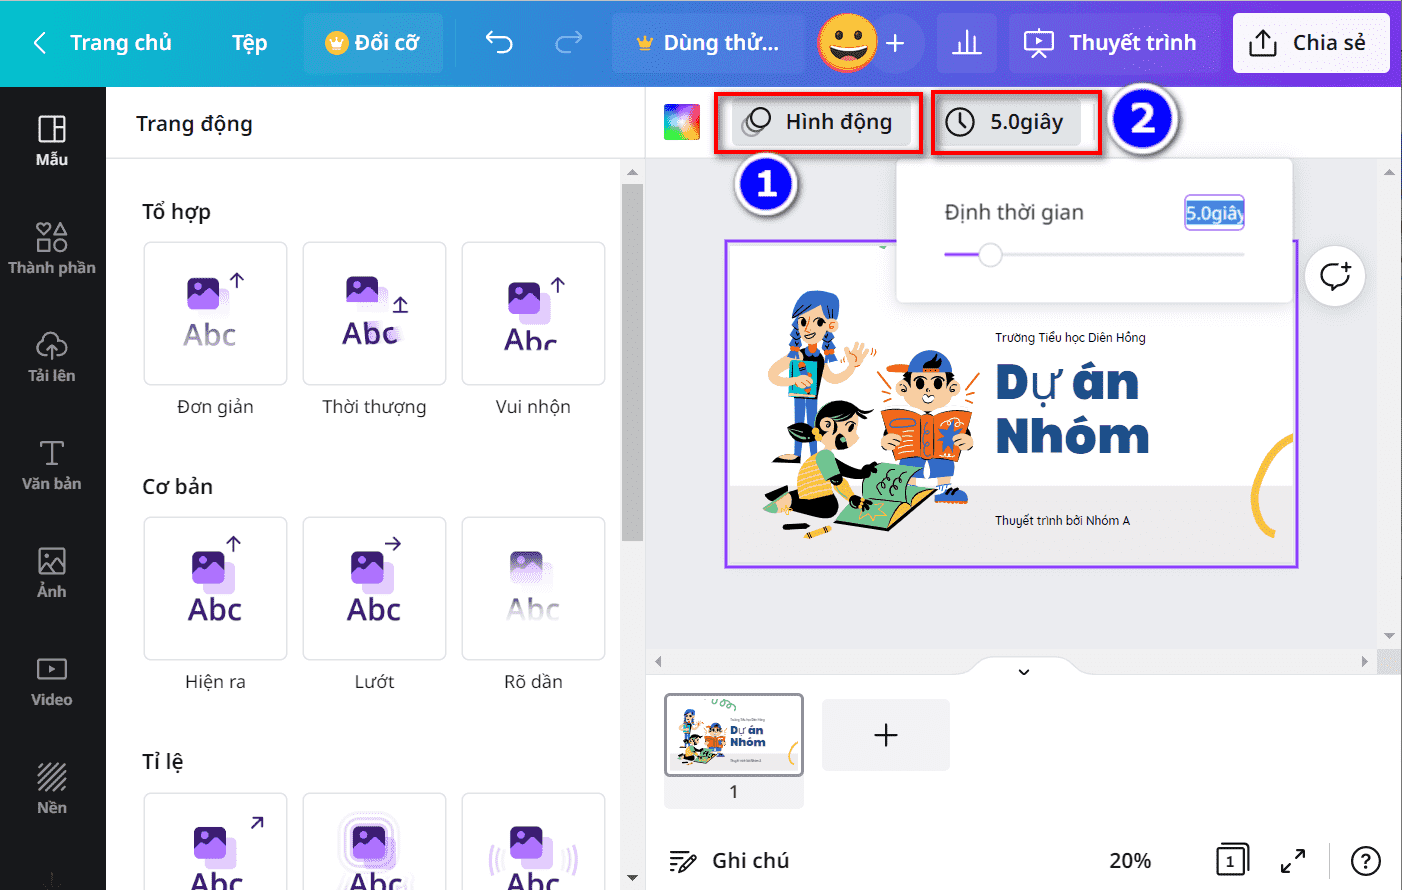1402x890 pixels.
Task: Select the Văn bản text tool
Action: point(52,465)
